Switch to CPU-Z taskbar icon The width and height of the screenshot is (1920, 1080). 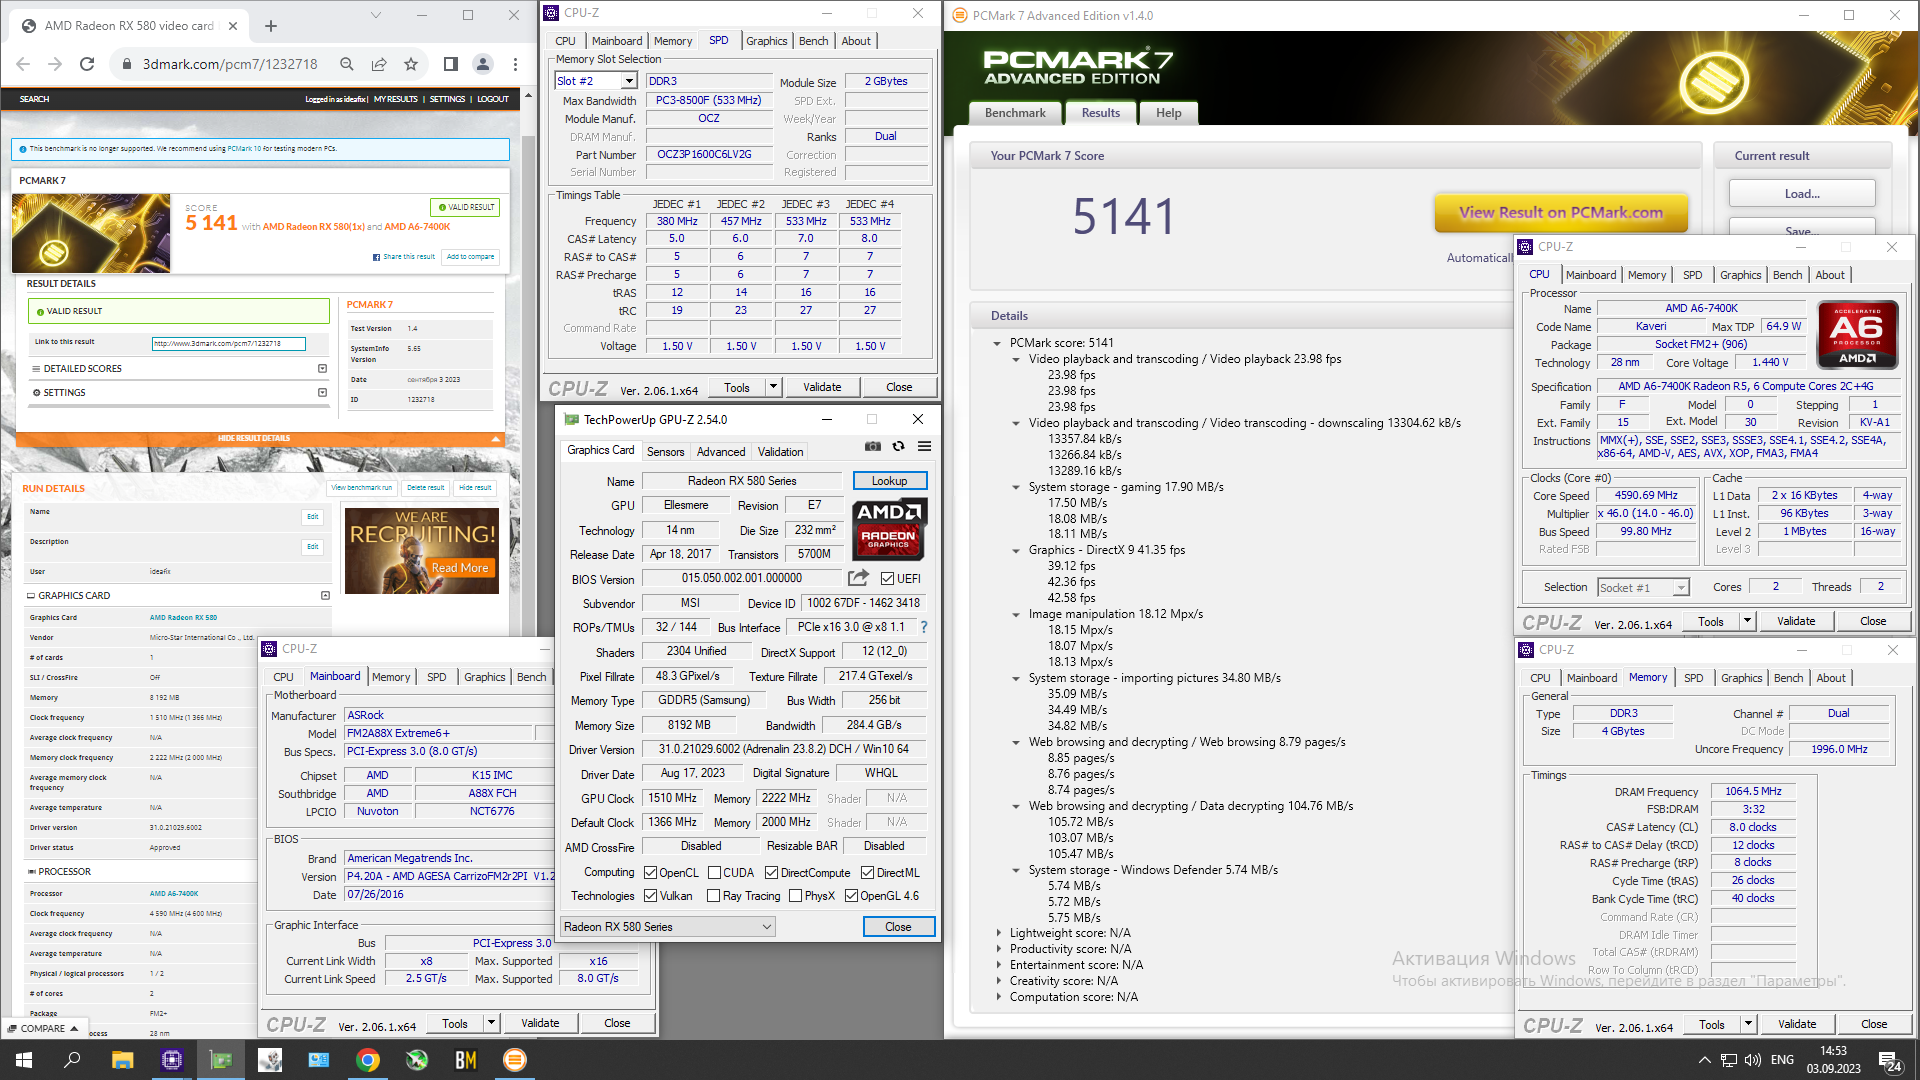(x=171, y=1060)
